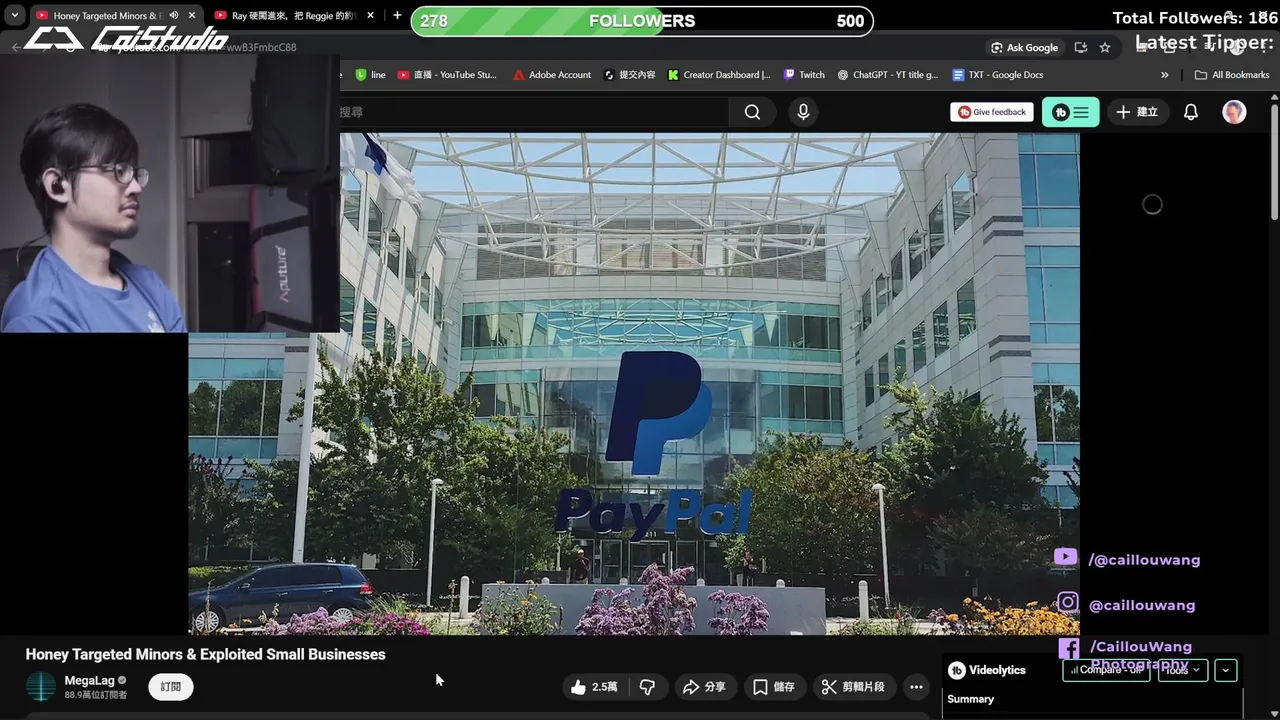This screenshot has width=1280, height=720.
Task: Select the Summary tab in Videolytics
Action: [x=970, y=699]
